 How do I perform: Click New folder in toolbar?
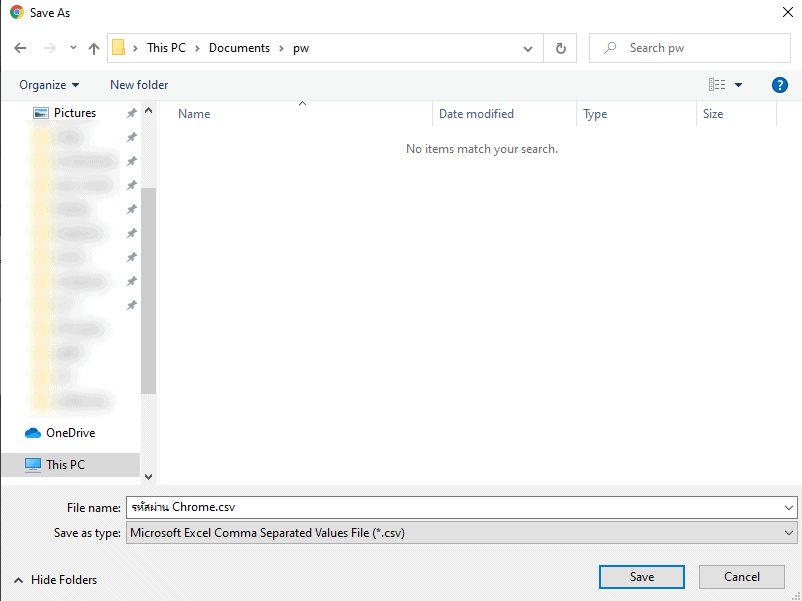coord(139,85)
